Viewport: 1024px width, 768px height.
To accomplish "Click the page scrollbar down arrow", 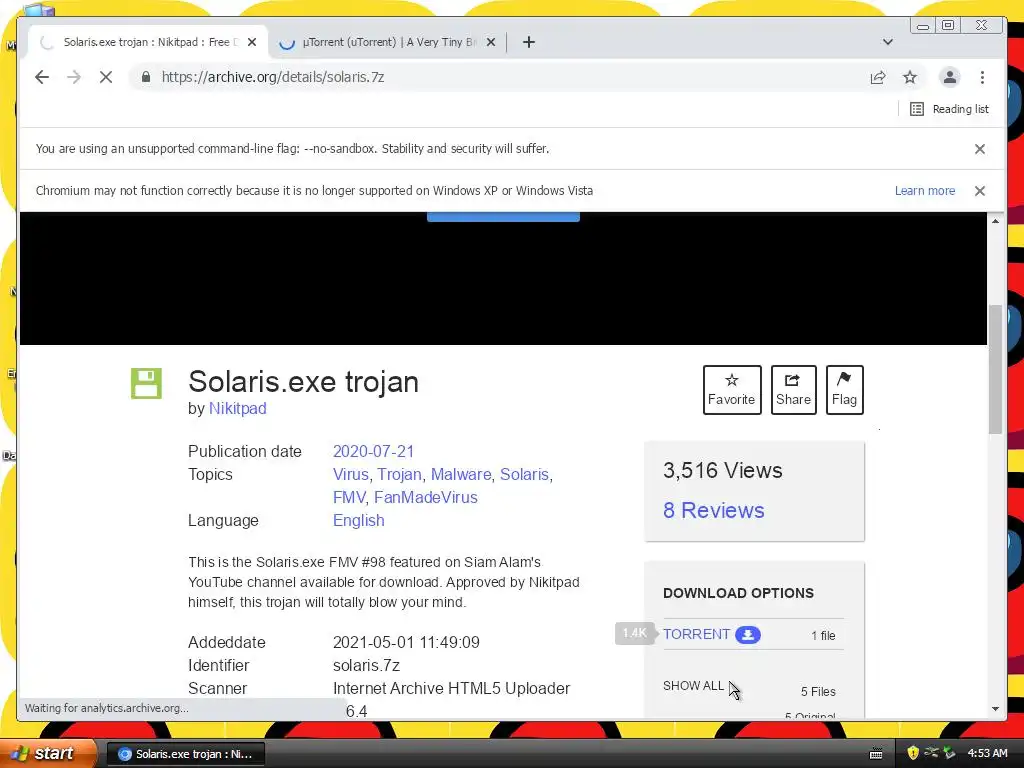I will 995,709.
